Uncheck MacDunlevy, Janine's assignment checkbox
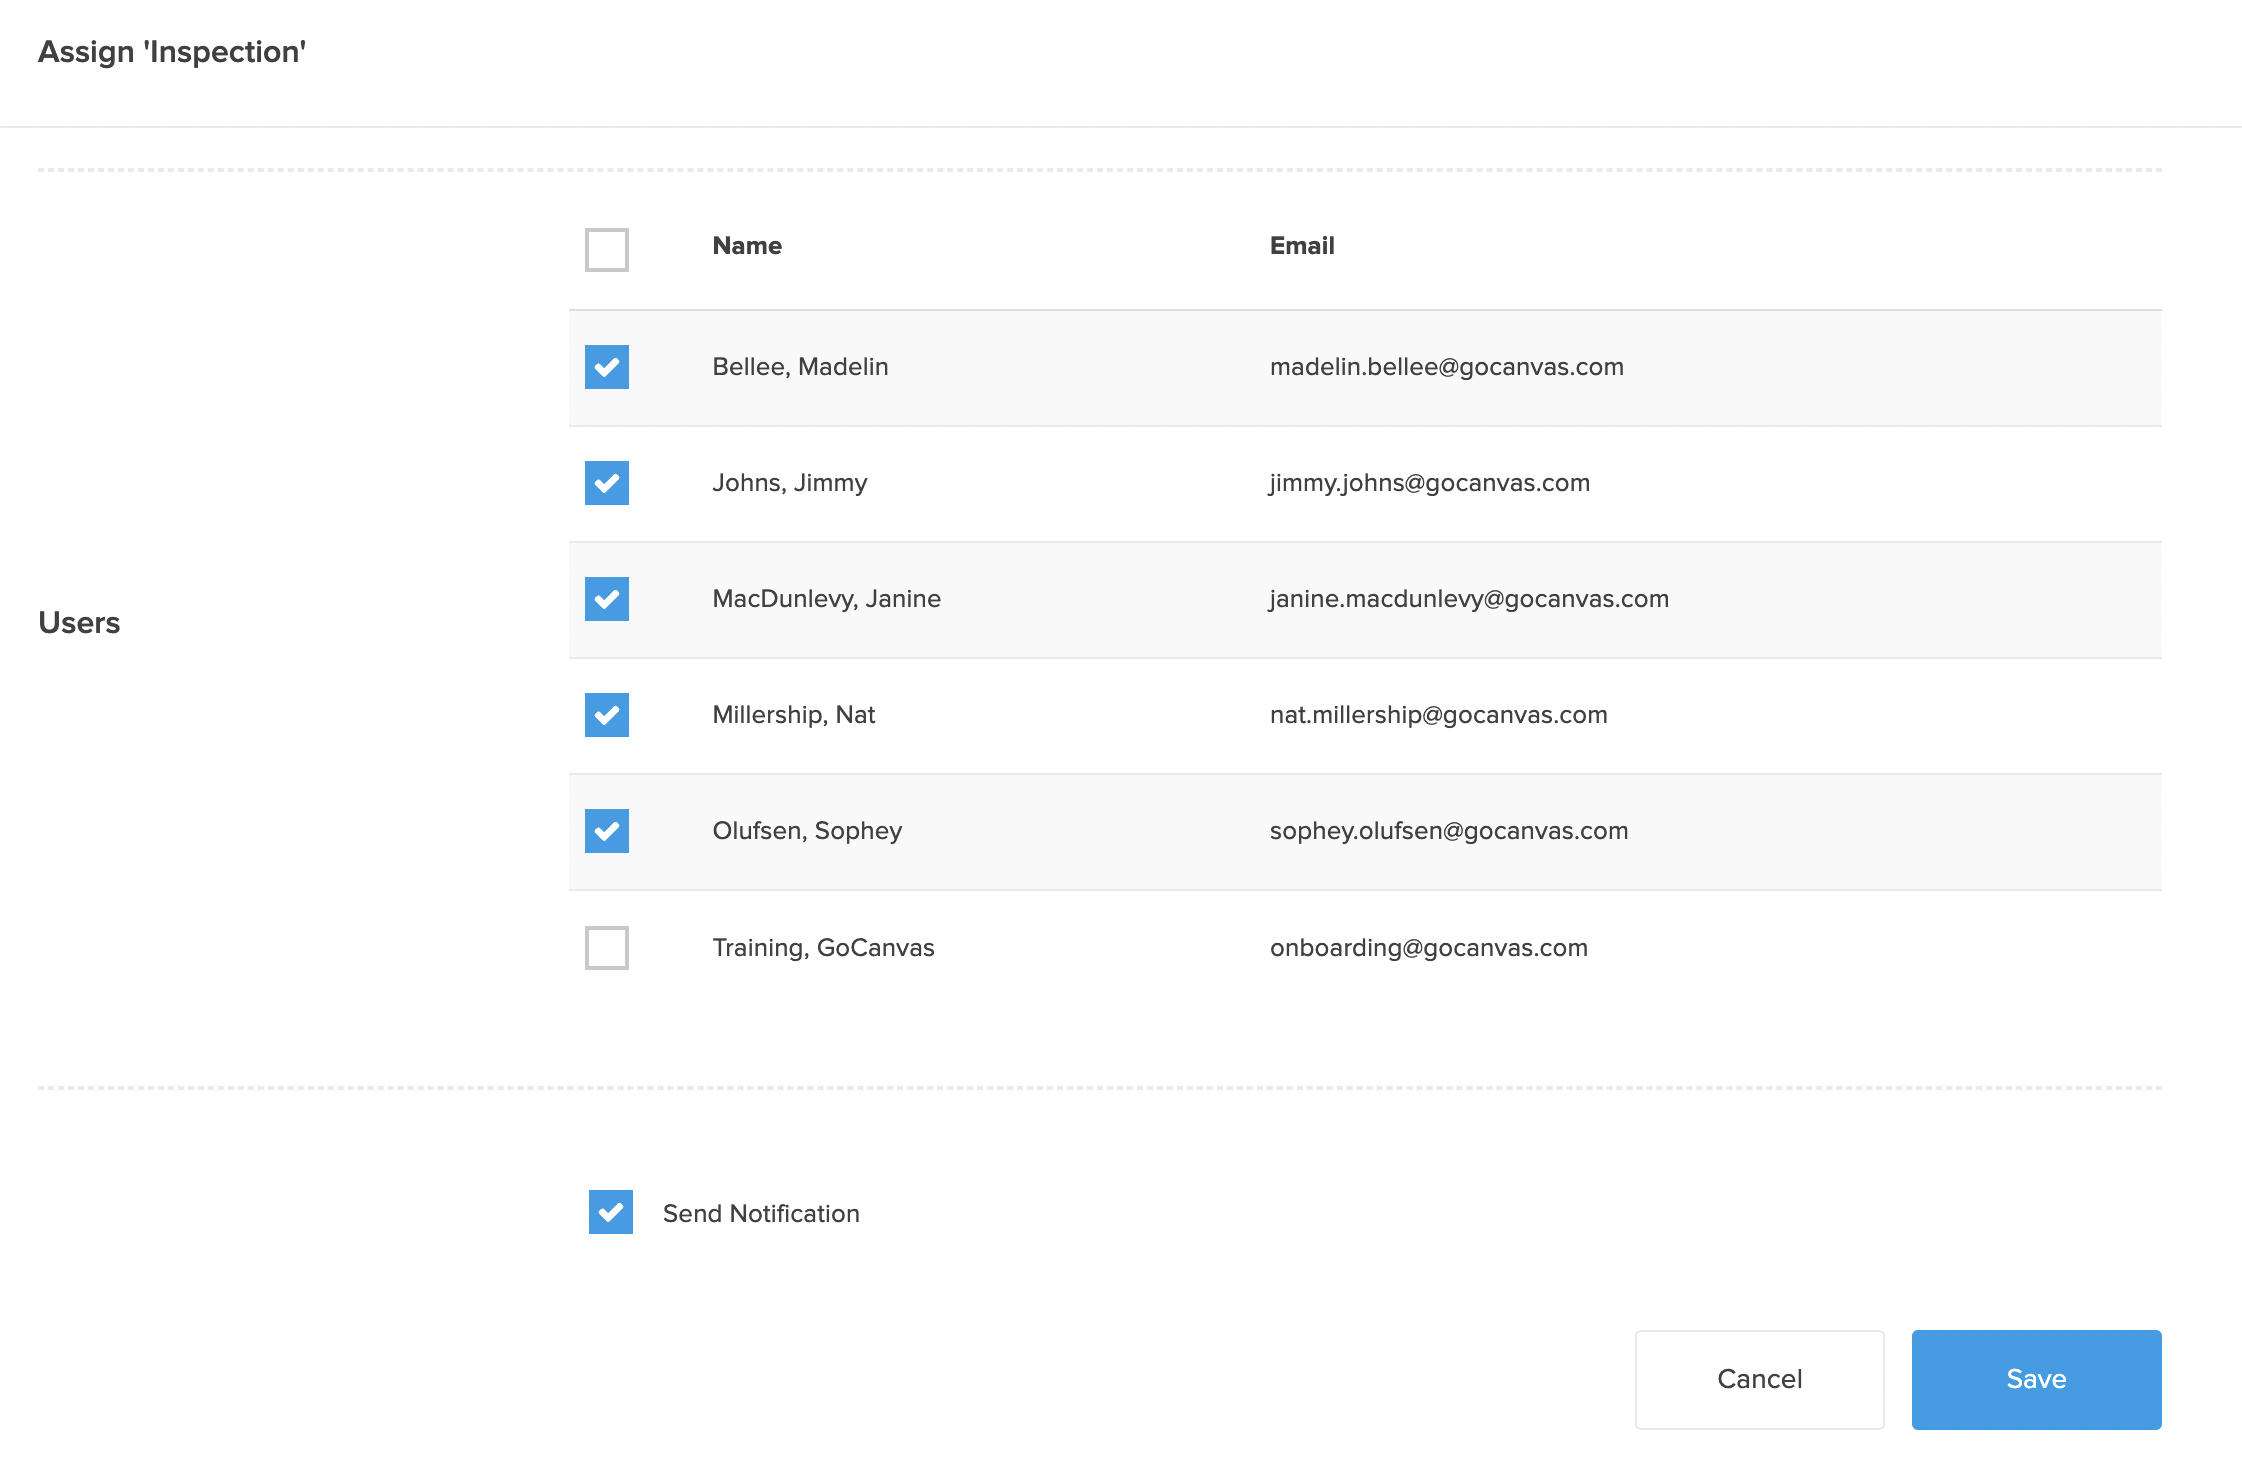 (x=606, y=599)
